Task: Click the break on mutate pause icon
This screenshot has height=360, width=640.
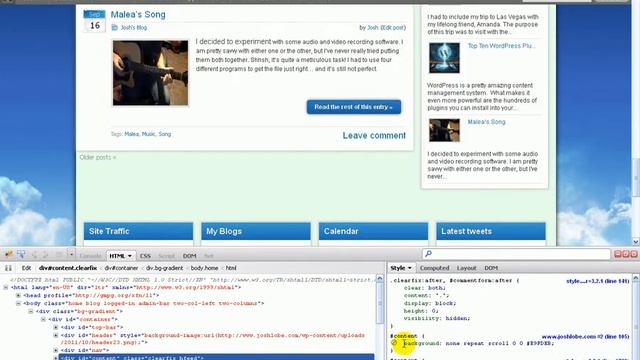Action: click(x=8, y=268)
